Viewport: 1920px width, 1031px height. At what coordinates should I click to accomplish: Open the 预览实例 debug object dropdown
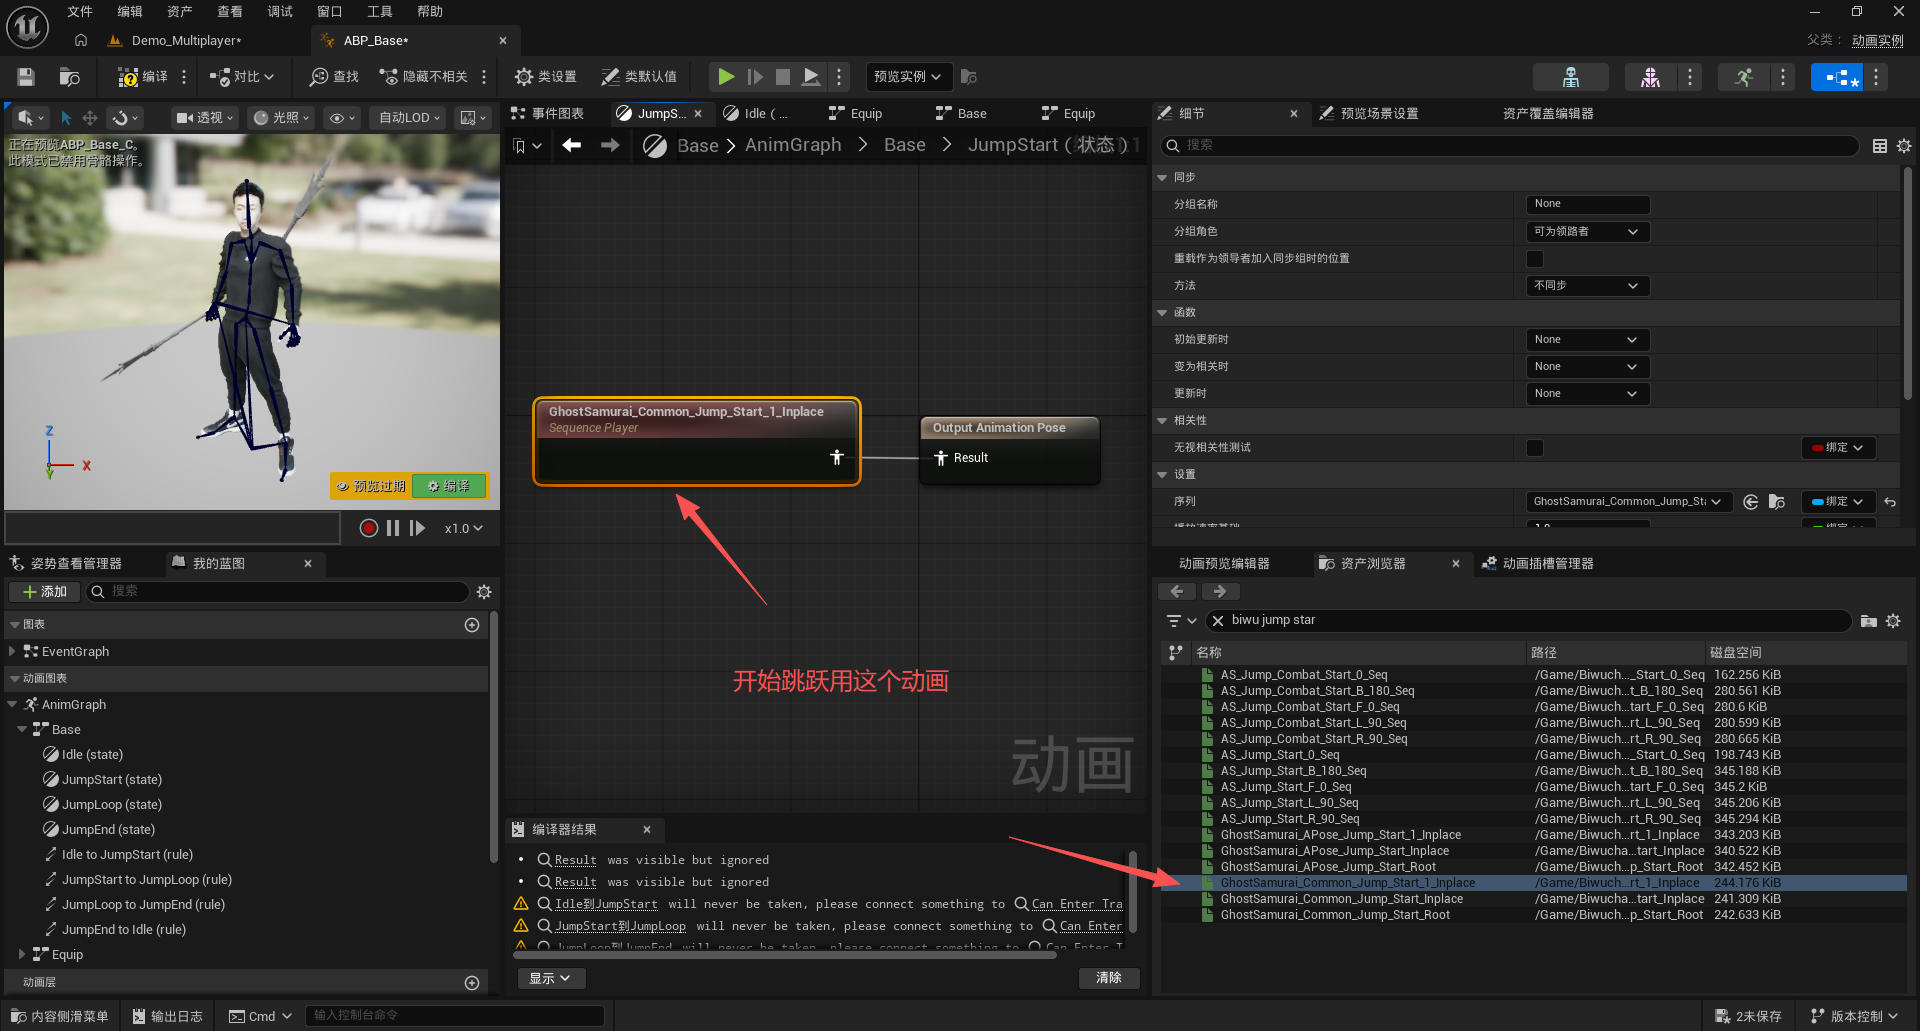pyautogui.click(x=907, y=77)
